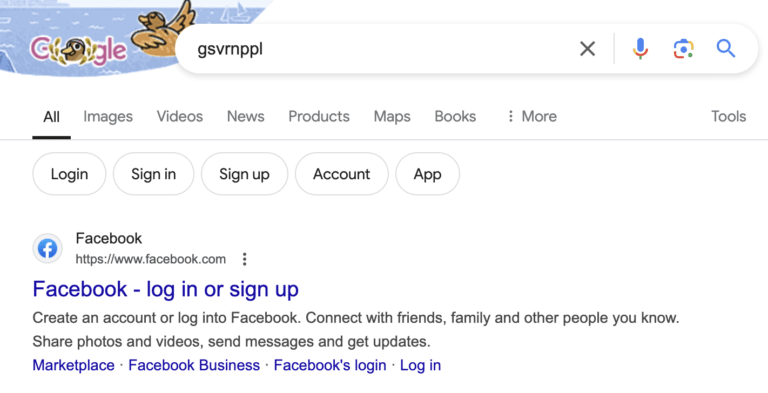The image size is (768, 393).
Task: Open the Facebook Business sitelink
Action: click(194, 365)
